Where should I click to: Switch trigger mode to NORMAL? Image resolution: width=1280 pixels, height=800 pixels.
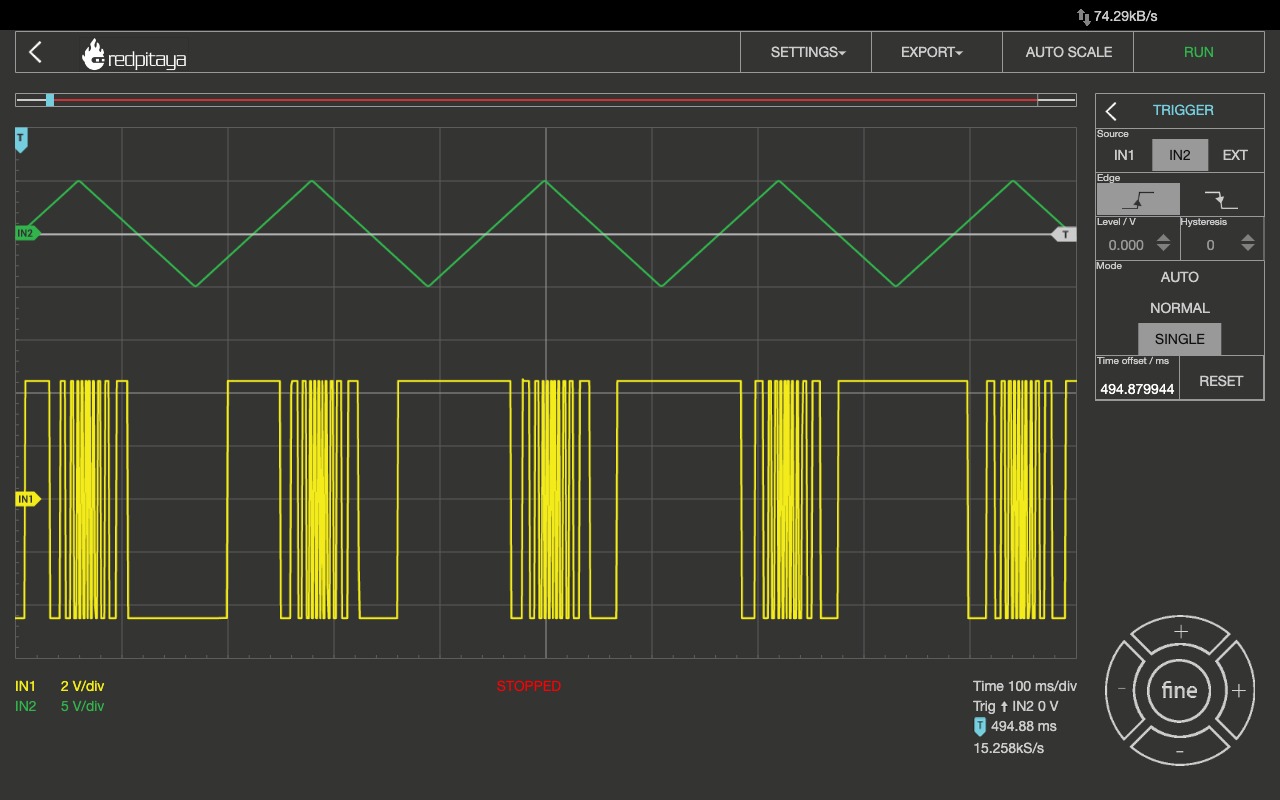coord(1179,308)
